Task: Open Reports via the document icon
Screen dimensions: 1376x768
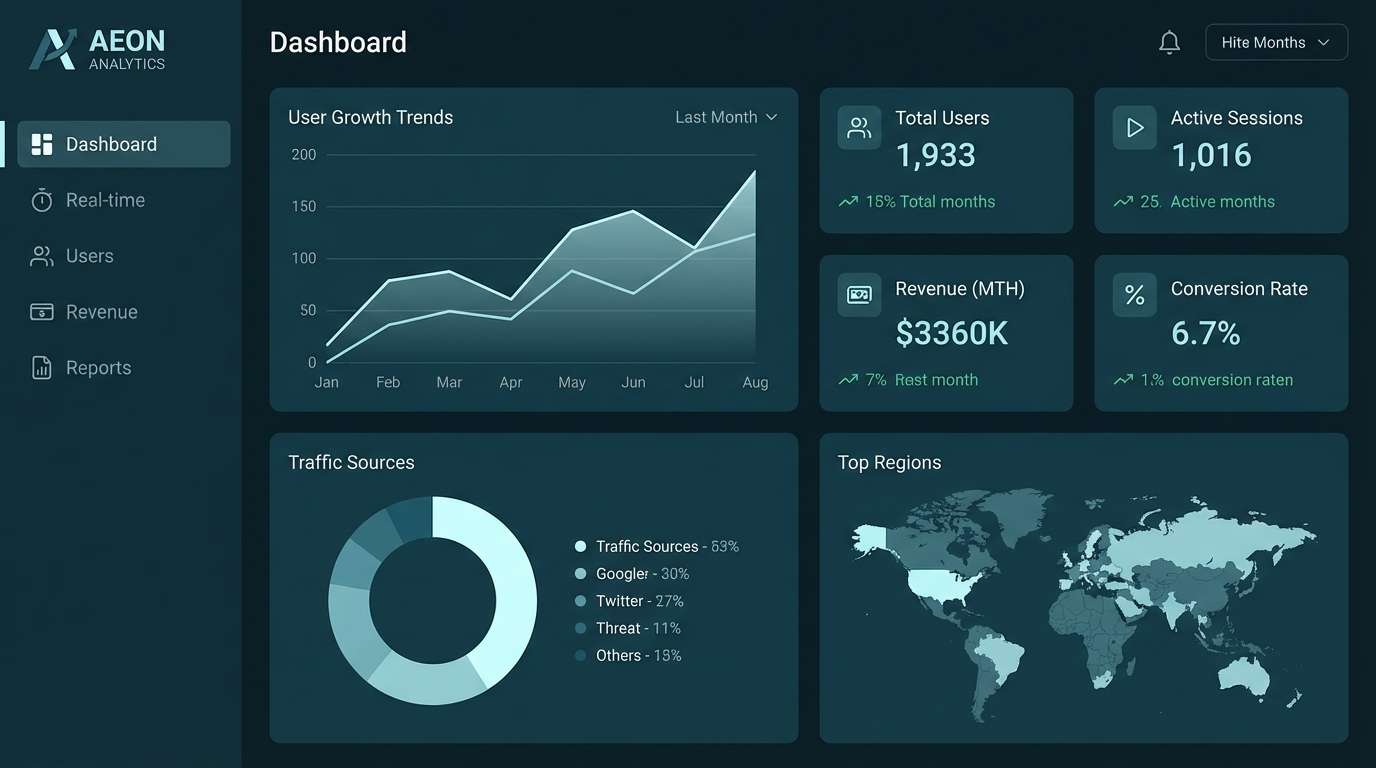Action: [x=41, y=367]
